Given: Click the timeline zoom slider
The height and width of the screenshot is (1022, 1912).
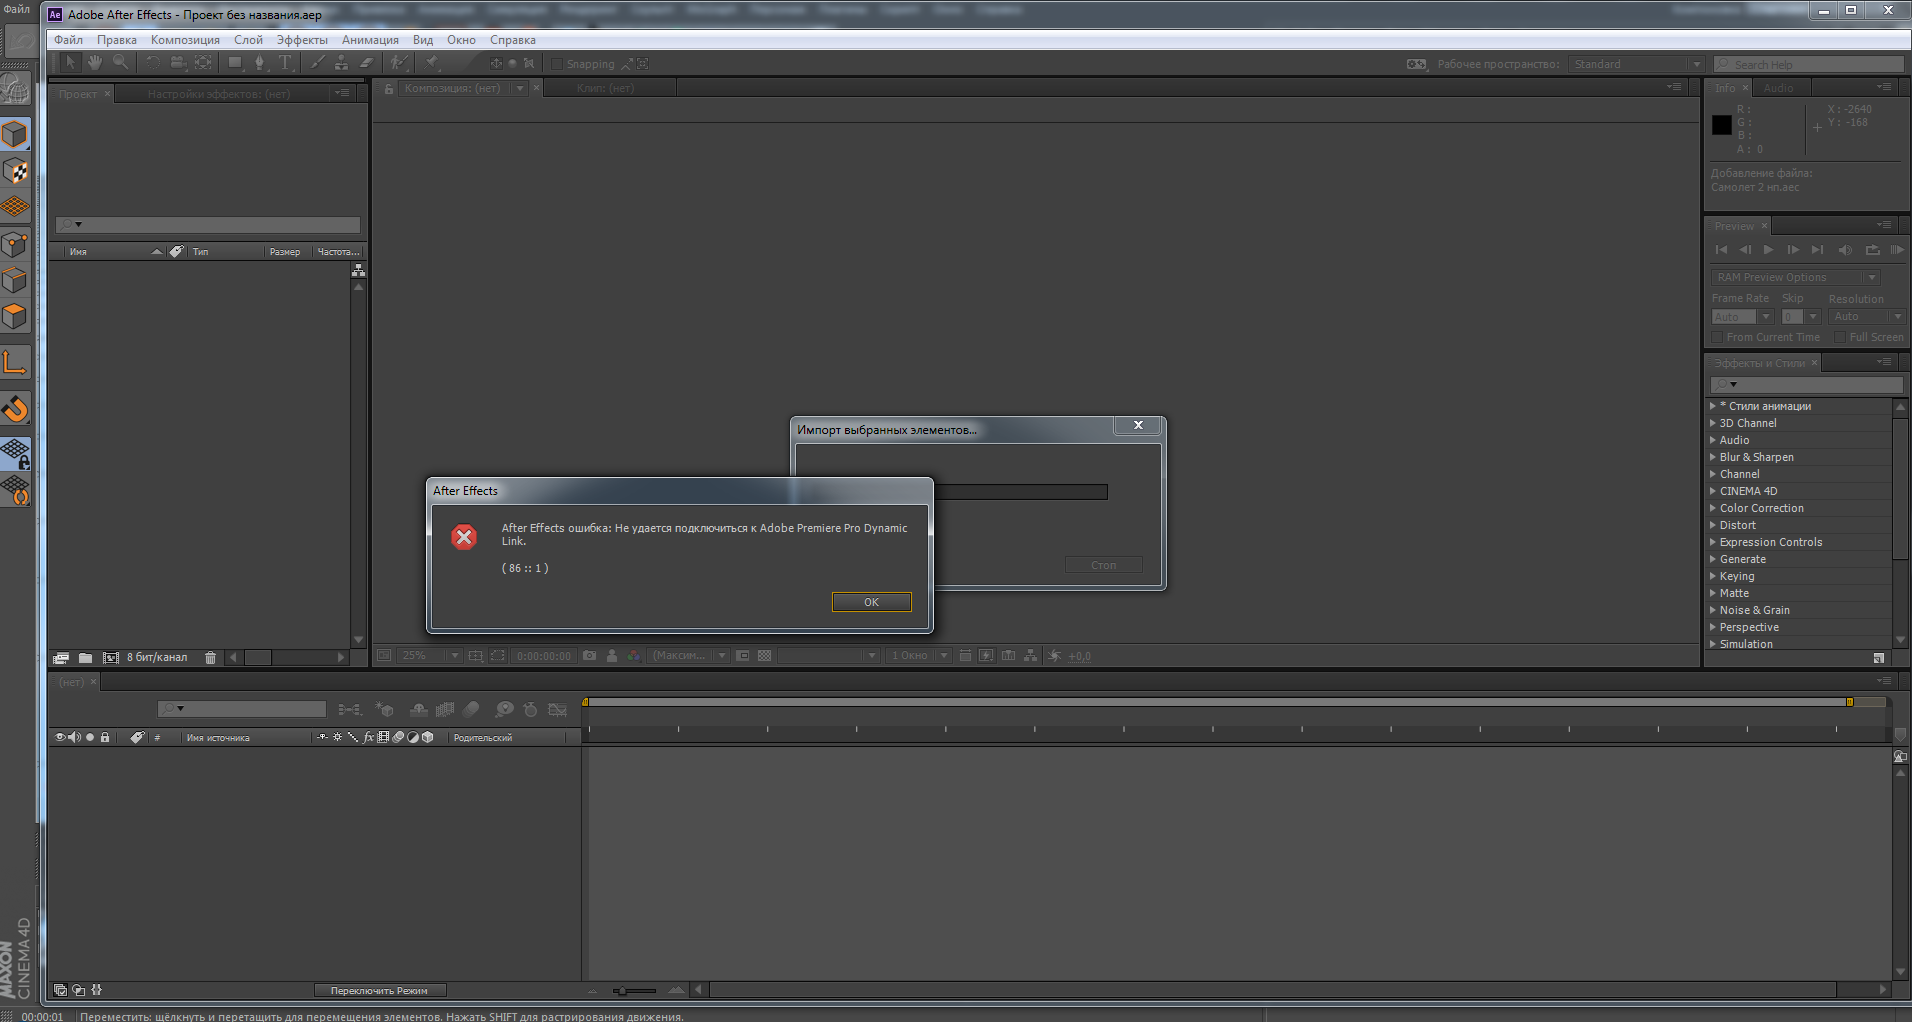Looking at the screenshot, I should pos(634,991).
